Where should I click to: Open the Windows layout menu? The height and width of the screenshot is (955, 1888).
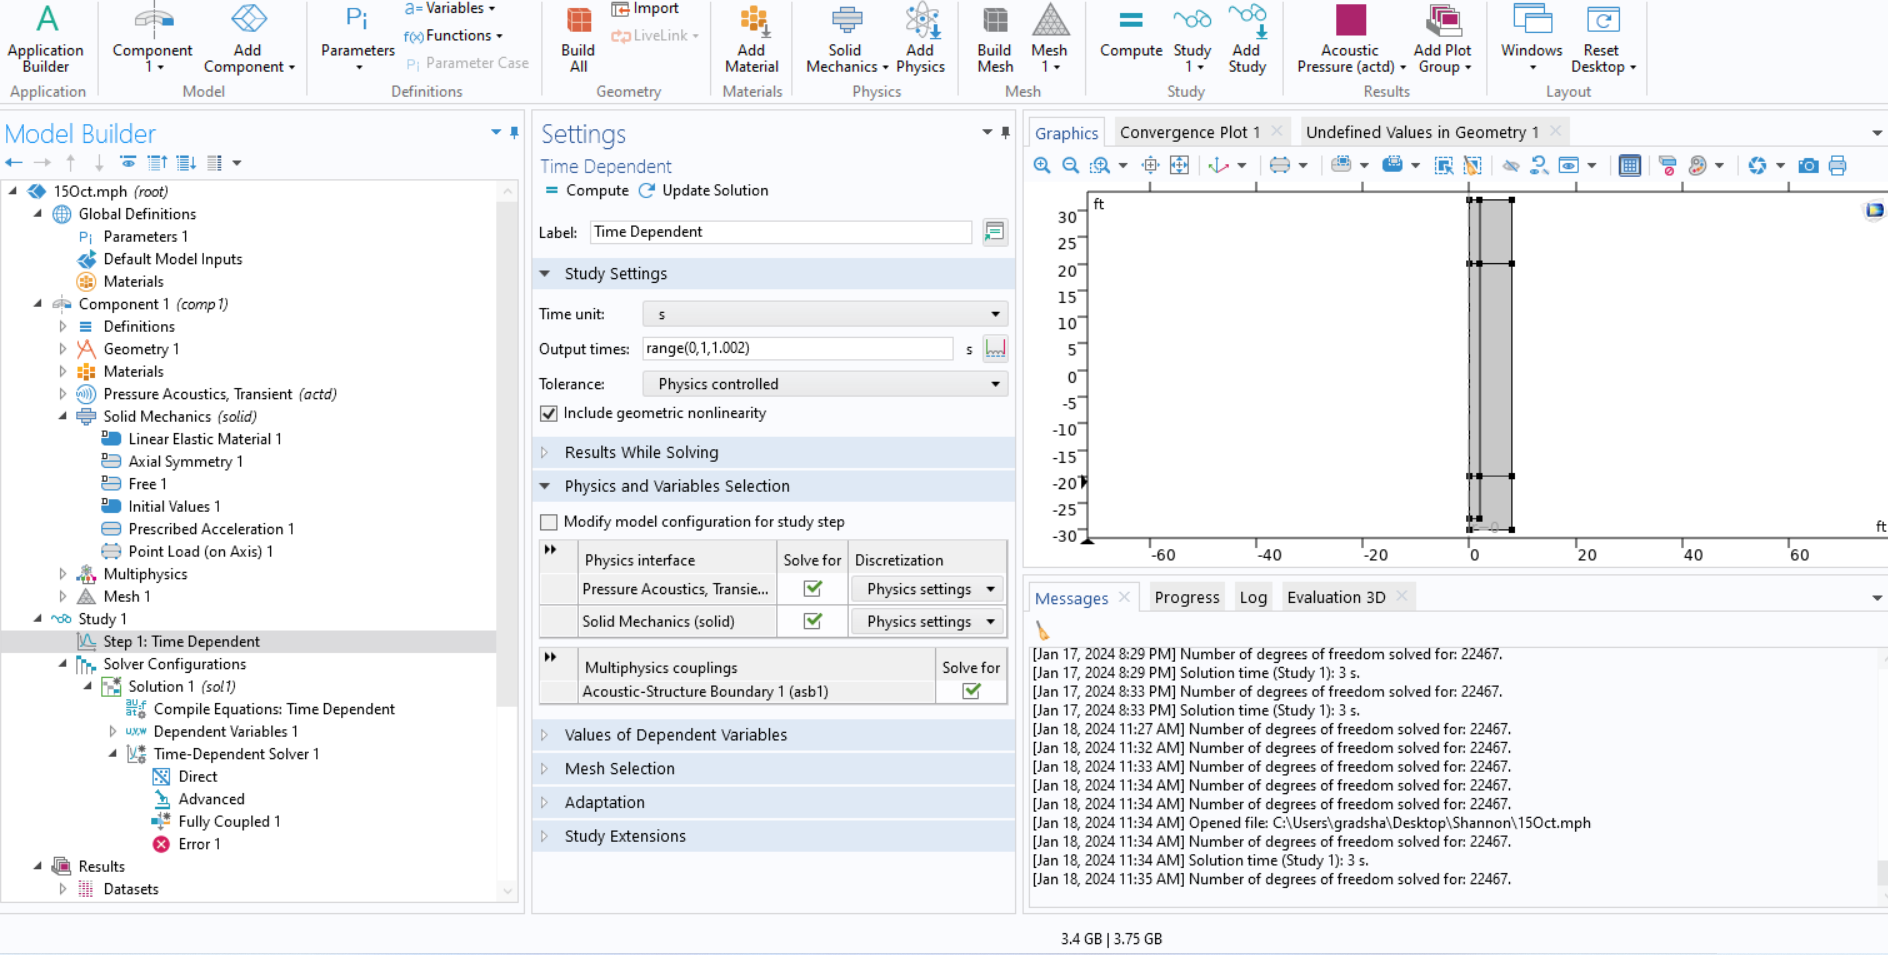point(1531,40)
